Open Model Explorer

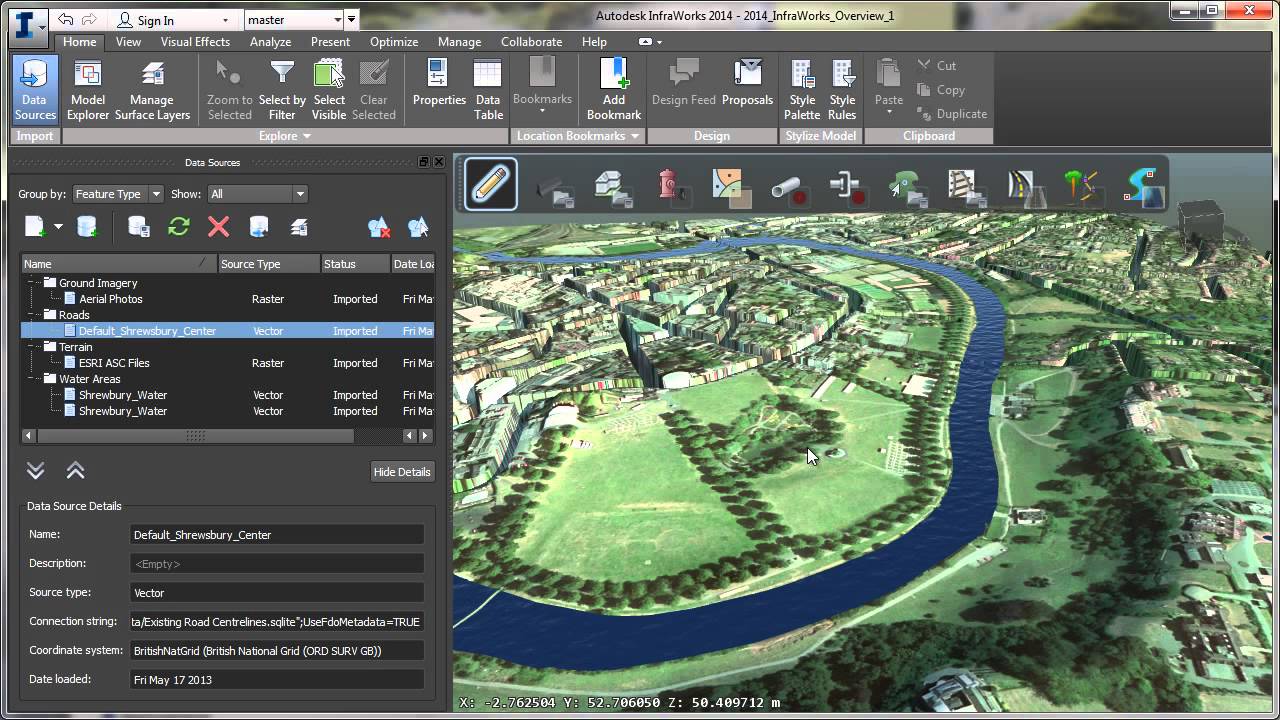click(88, 90)
